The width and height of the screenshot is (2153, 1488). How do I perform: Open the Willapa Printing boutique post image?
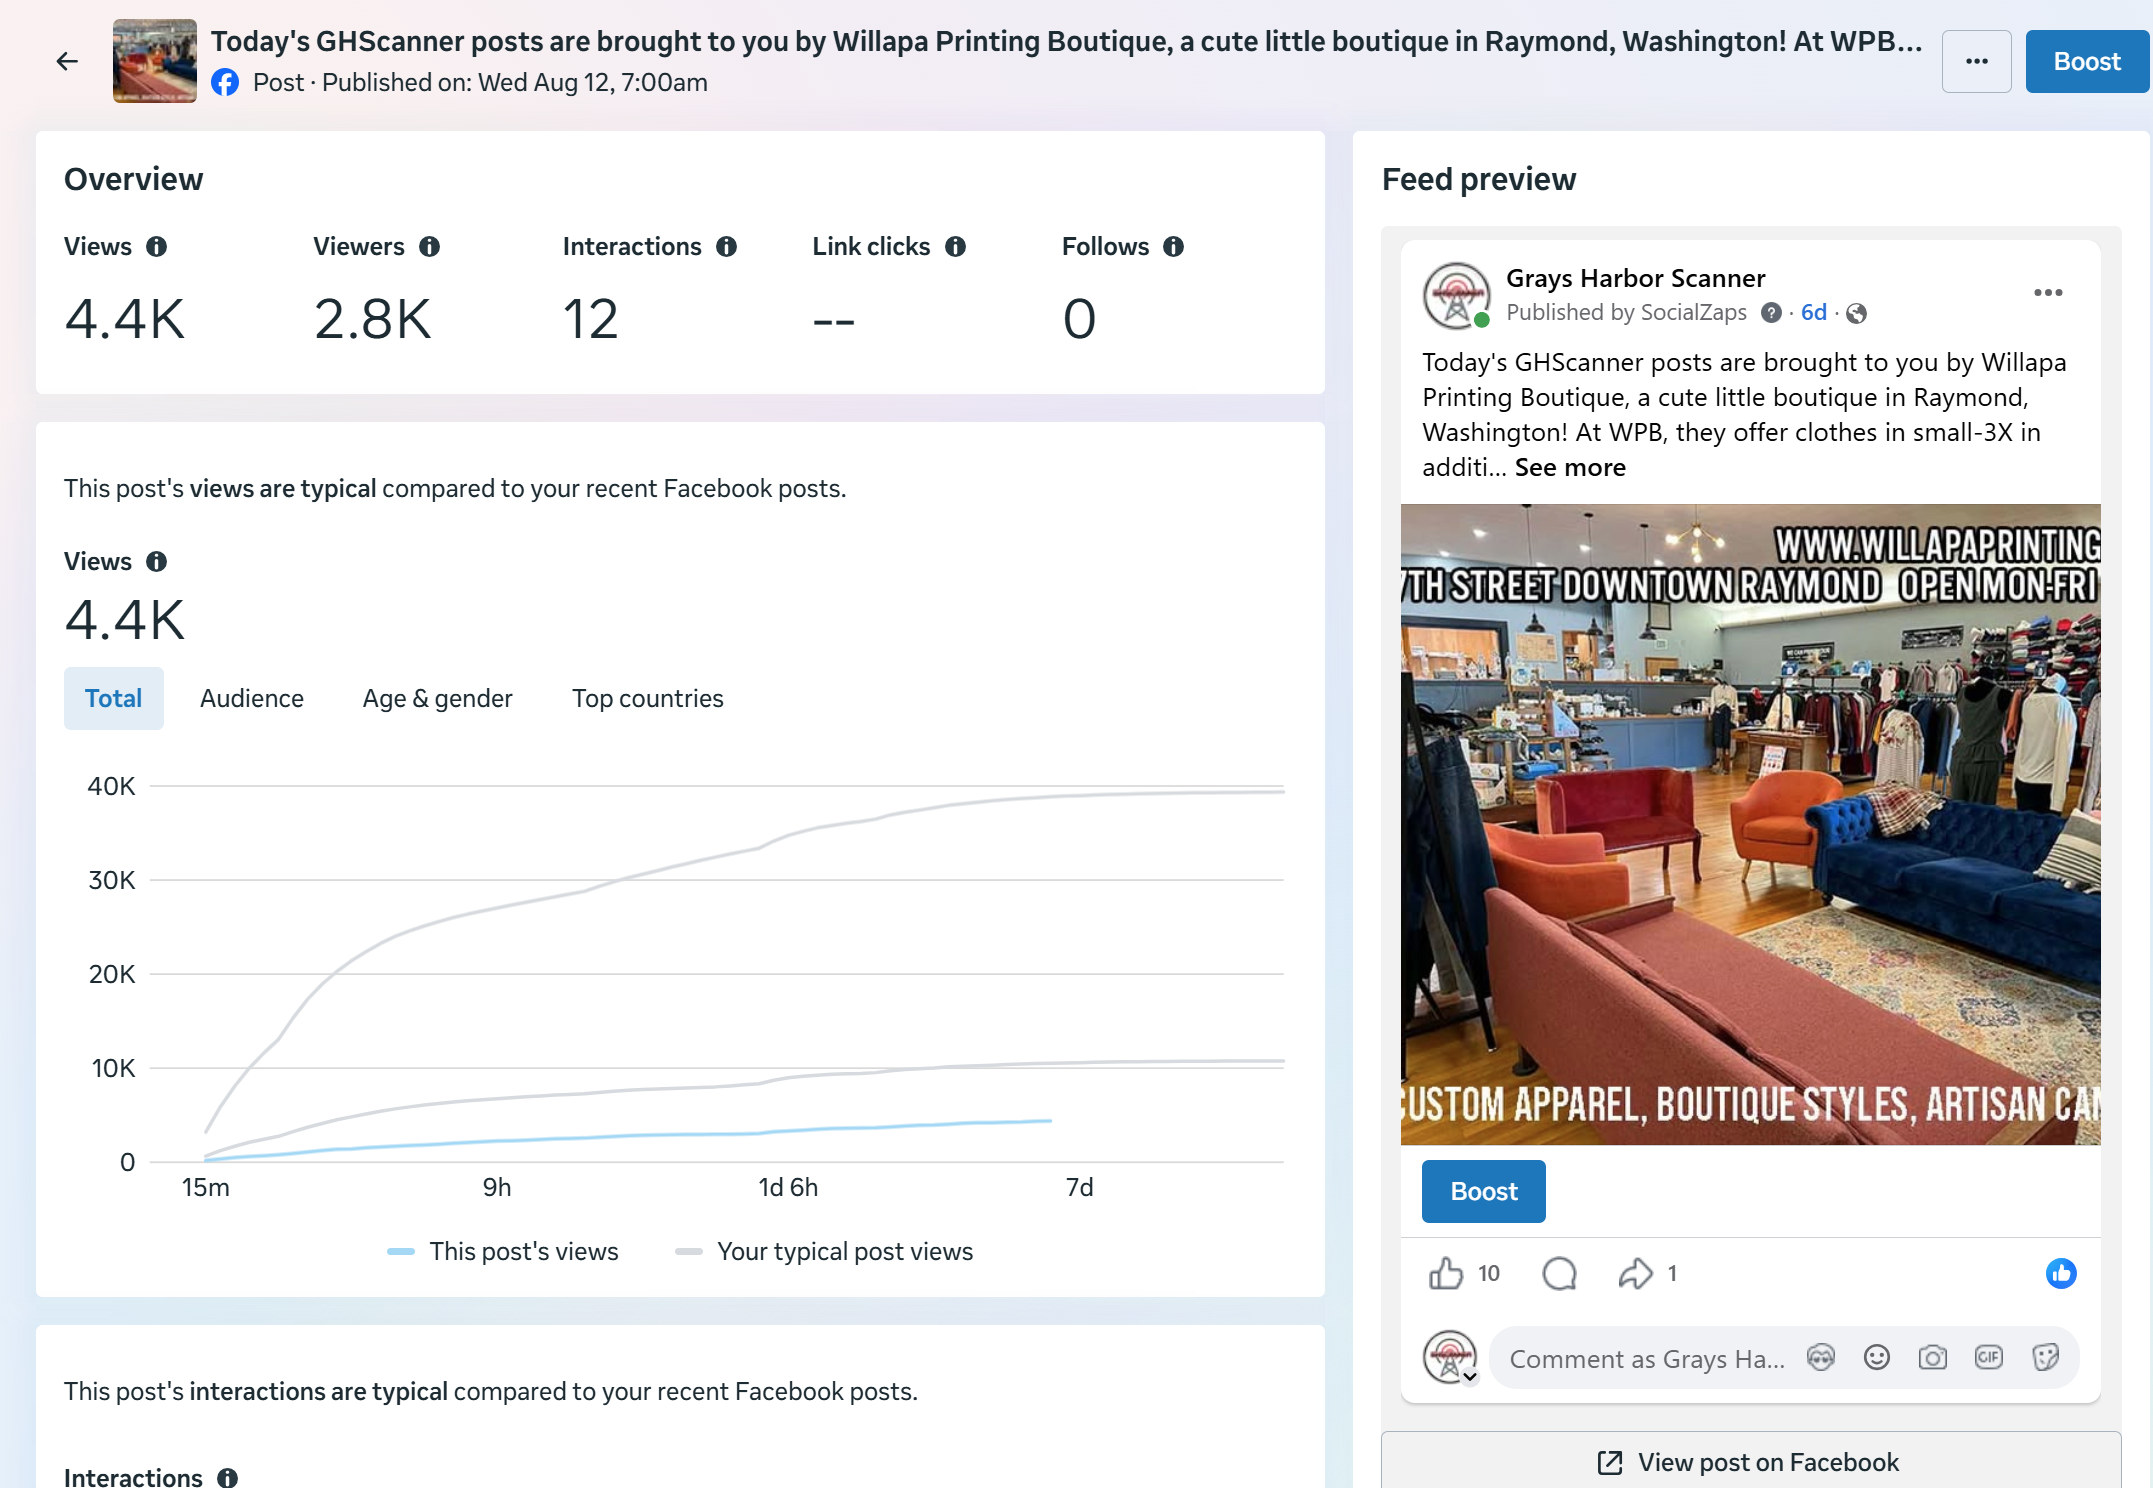[x=1751, y=825]
